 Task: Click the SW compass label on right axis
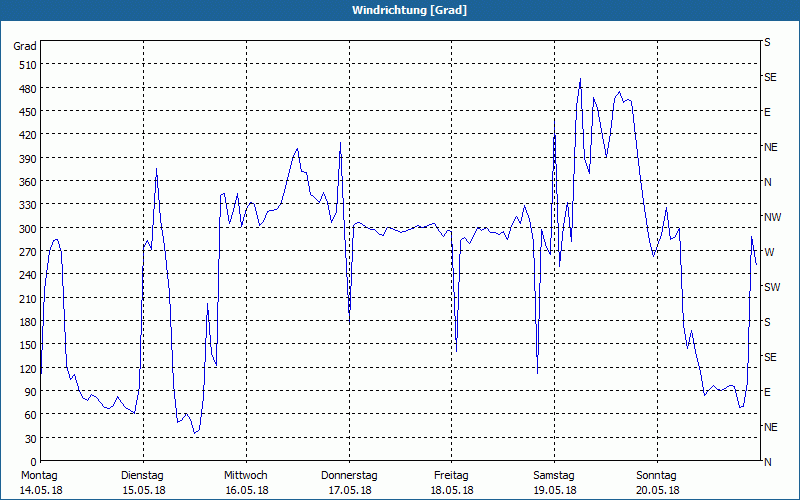pos(772,287)
